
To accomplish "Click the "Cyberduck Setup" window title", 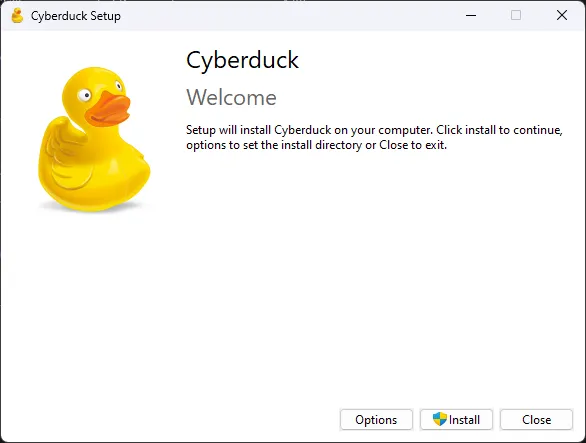I will (x=76, y=16).
